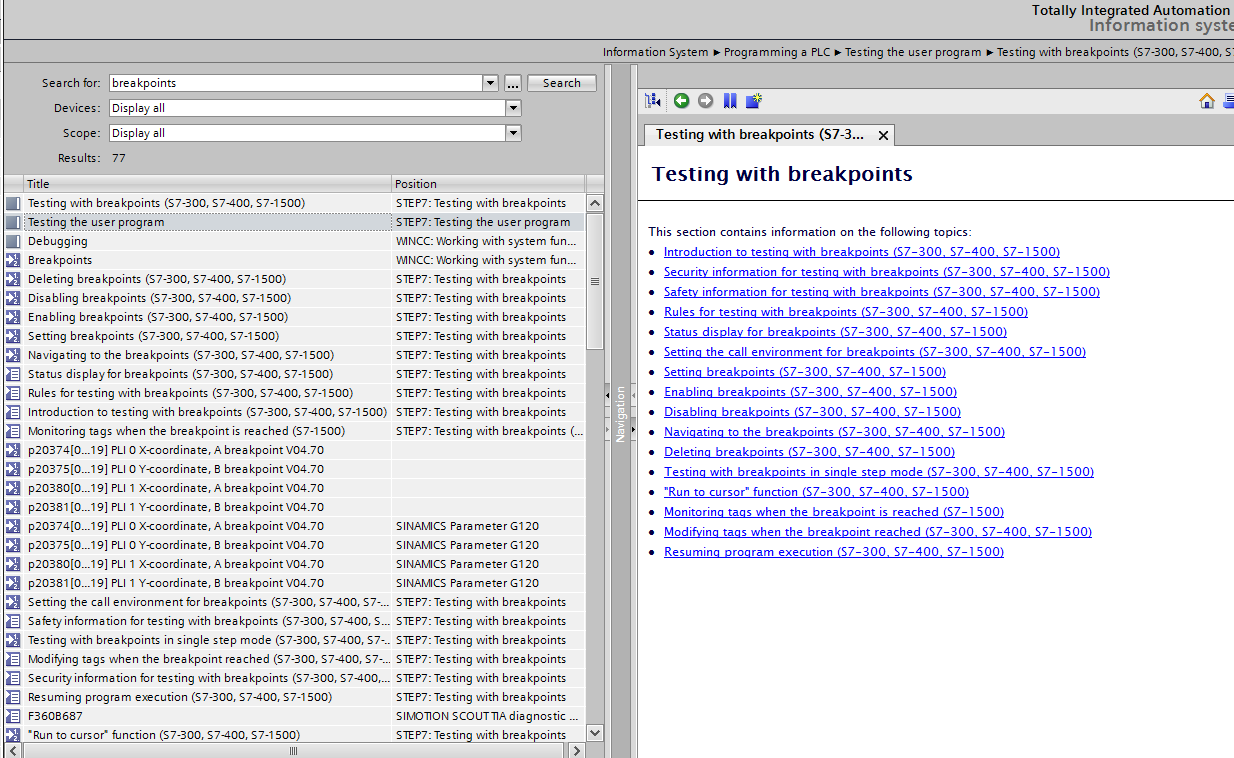The width and height of the screenshot is (1234, 758).
Task: Click the results list scroll-up arrow
Action: coord(595,203)
